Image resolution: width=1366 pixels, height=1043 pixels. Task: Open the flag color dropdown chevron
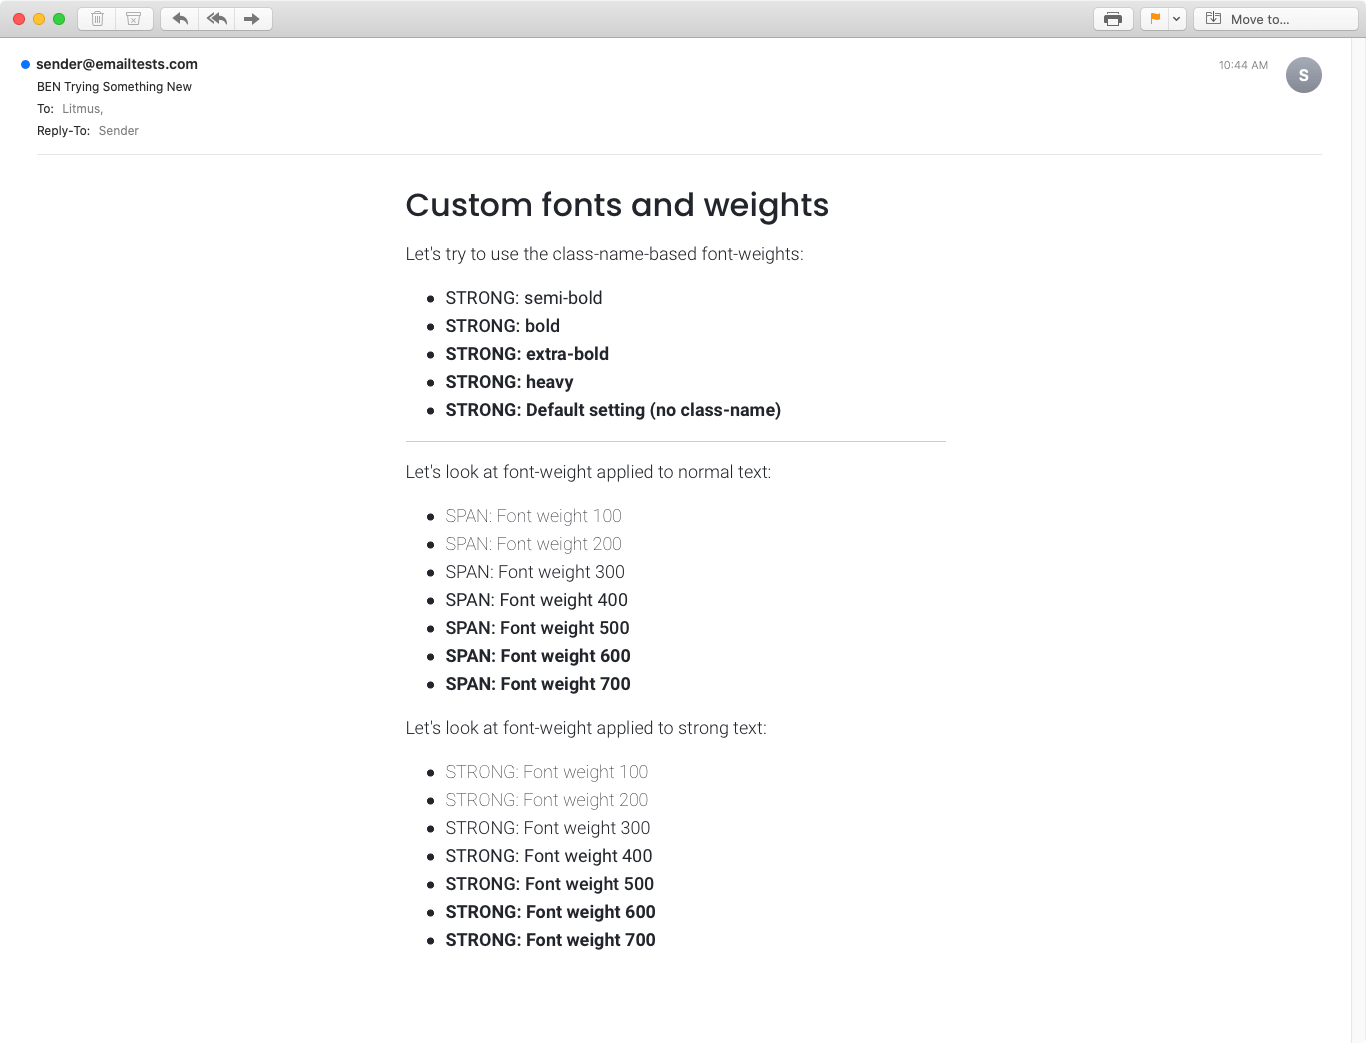coord(1176,18)
